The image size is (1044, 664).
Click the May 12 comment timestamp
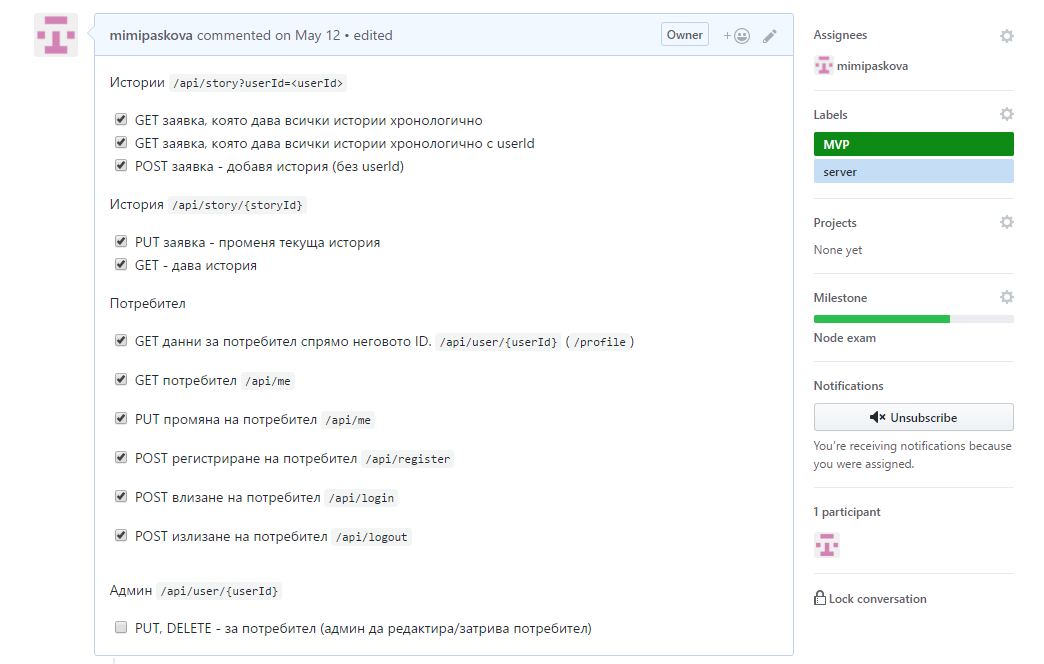[317, 35]
